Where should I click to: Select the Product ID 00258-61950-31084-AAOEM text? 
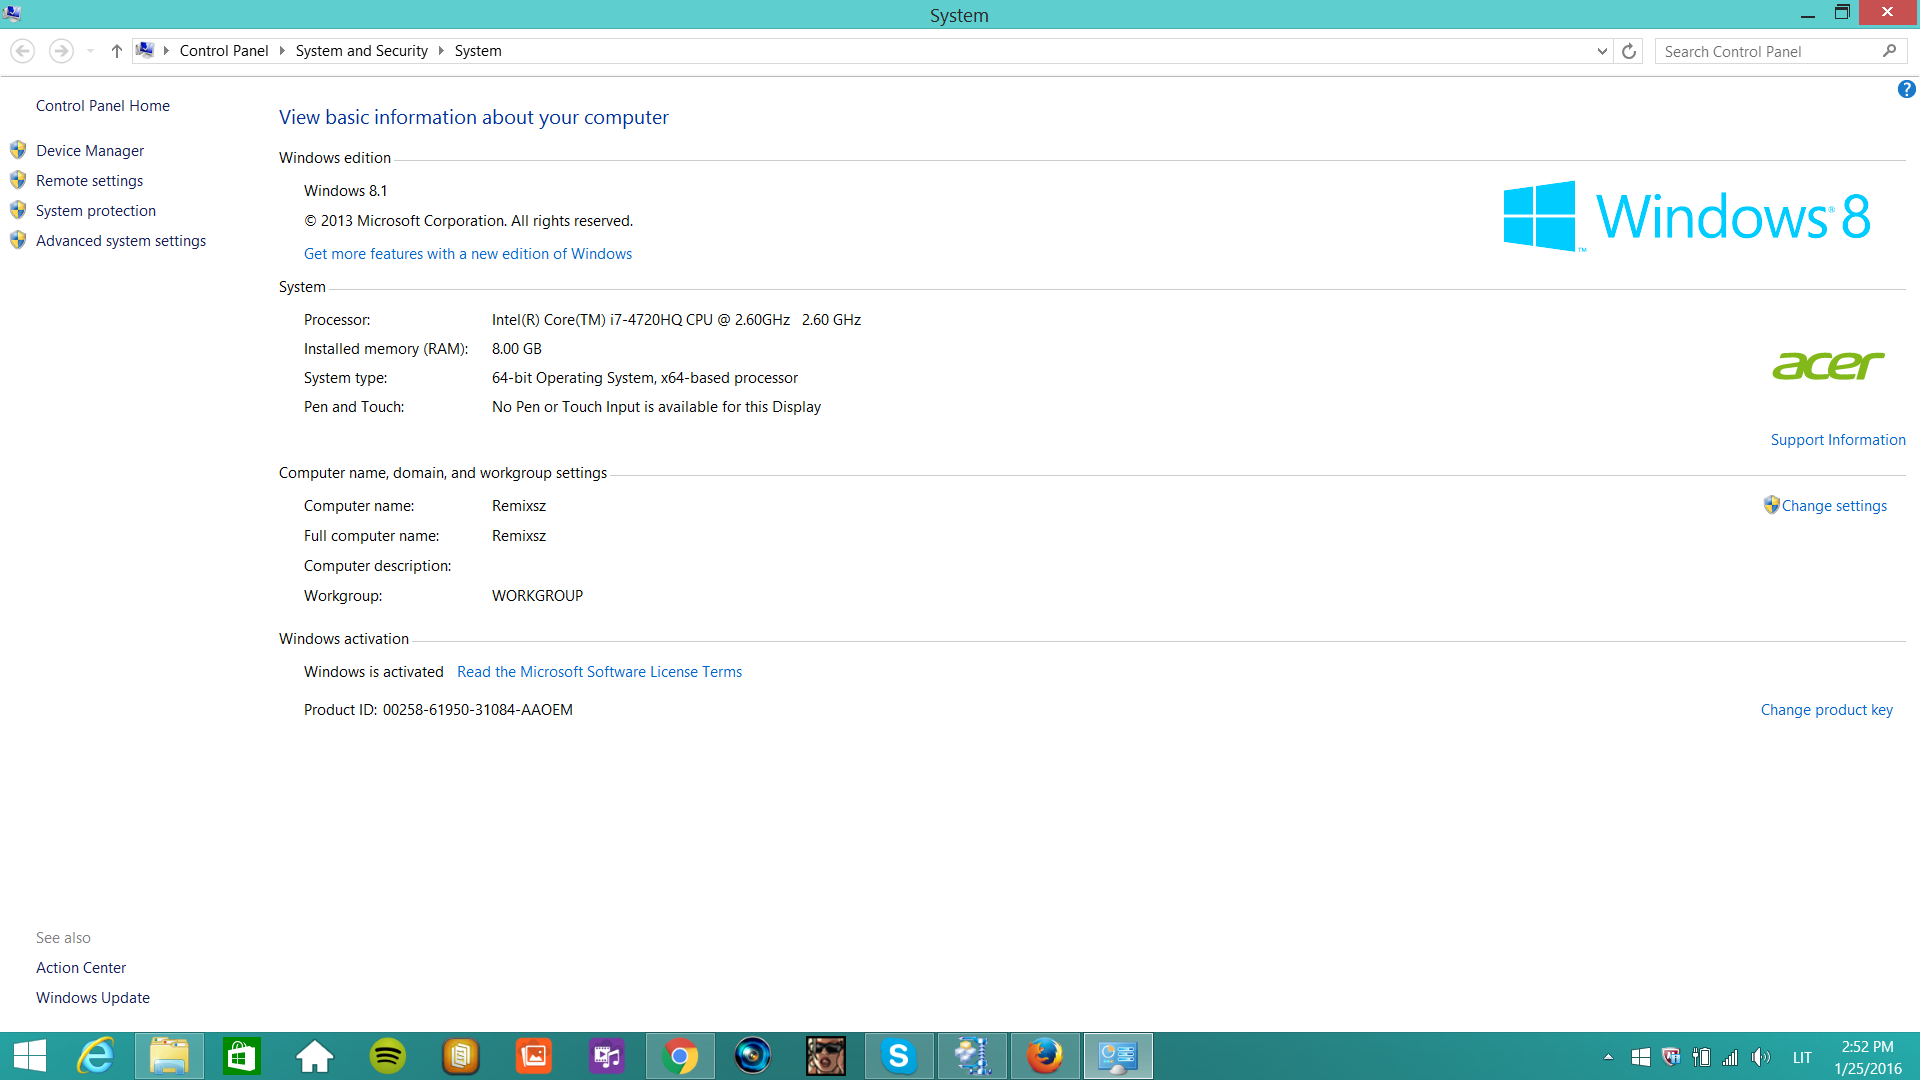click(x=477, y=710)
